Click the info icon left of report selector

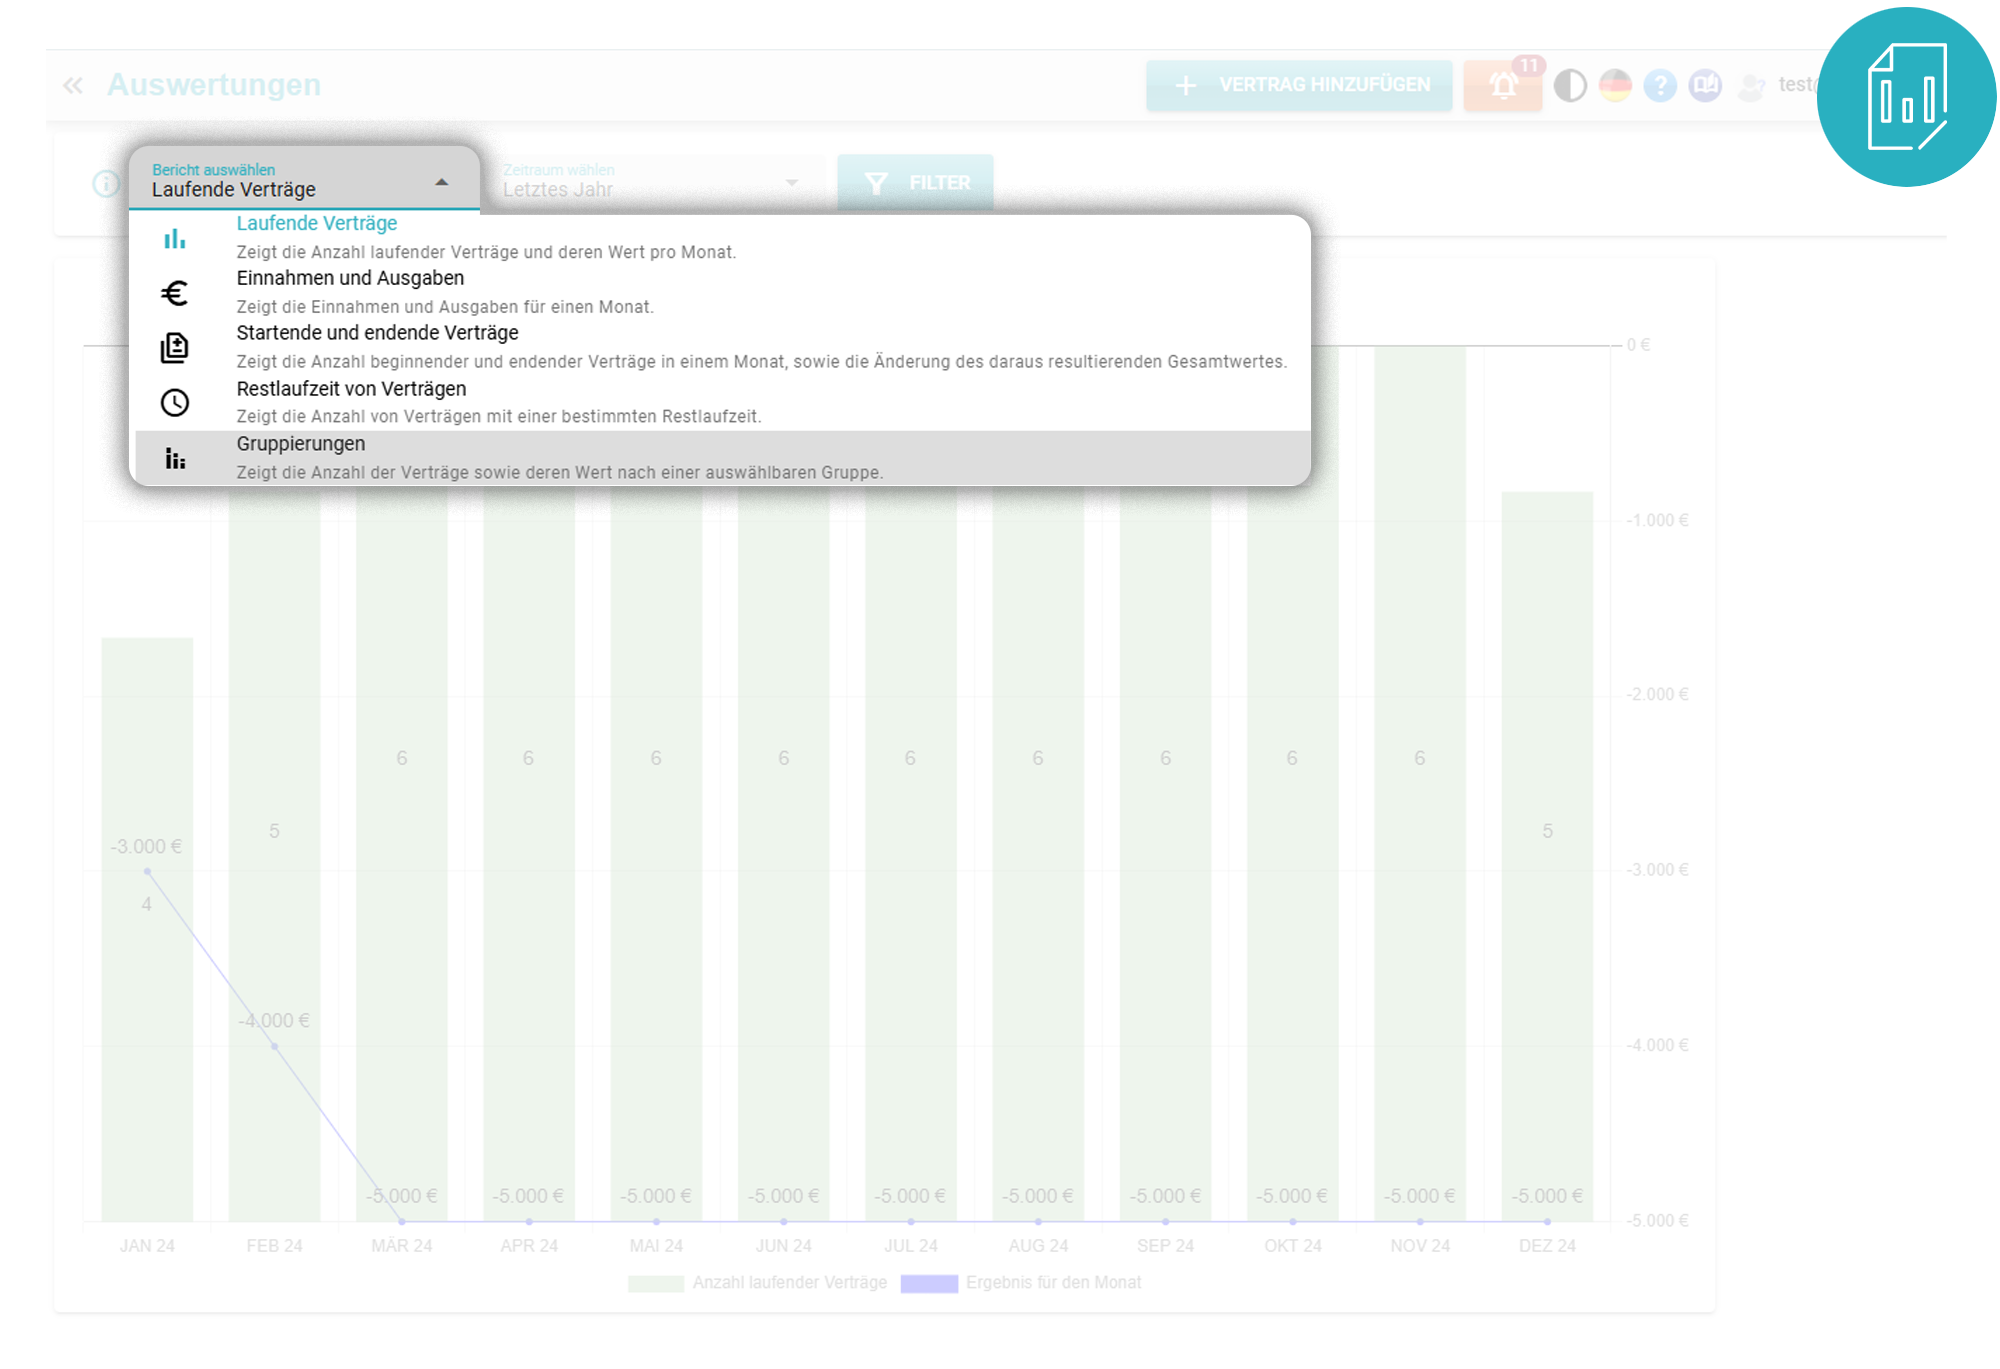click(x=106, y=184)
